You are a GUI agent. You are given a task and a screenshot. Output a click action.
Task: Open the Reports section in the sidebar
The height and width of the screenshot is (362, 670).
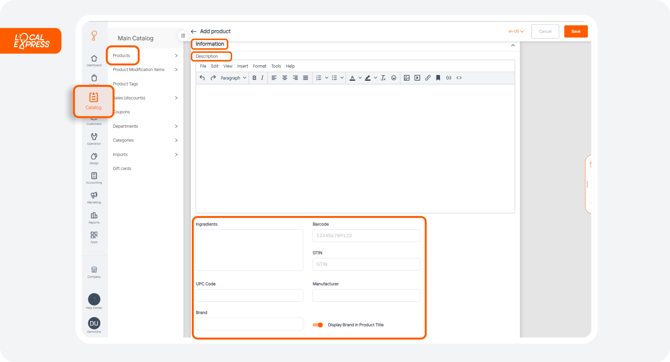pyautogui.click(x=94, y=218)
